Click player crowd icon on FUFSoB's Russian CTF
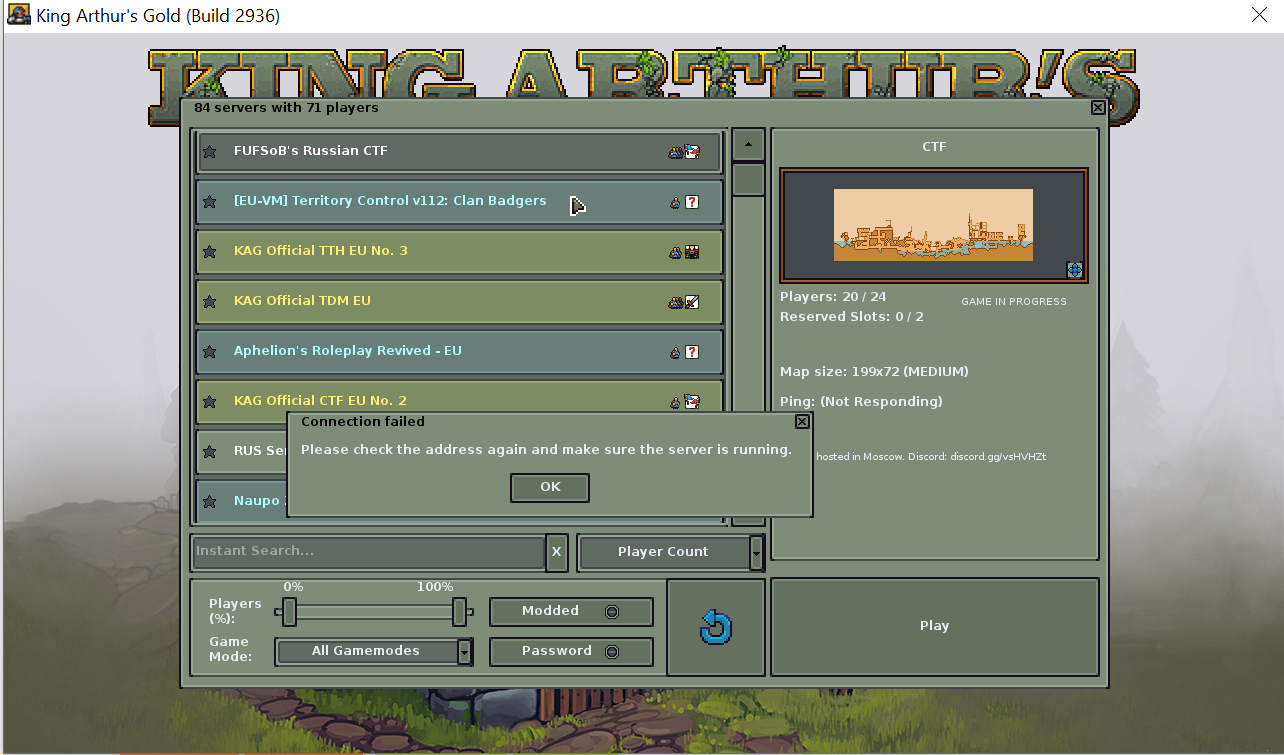Image resolution: width=1284 pixels, height=755 pixels. click(x=676, y=152)
